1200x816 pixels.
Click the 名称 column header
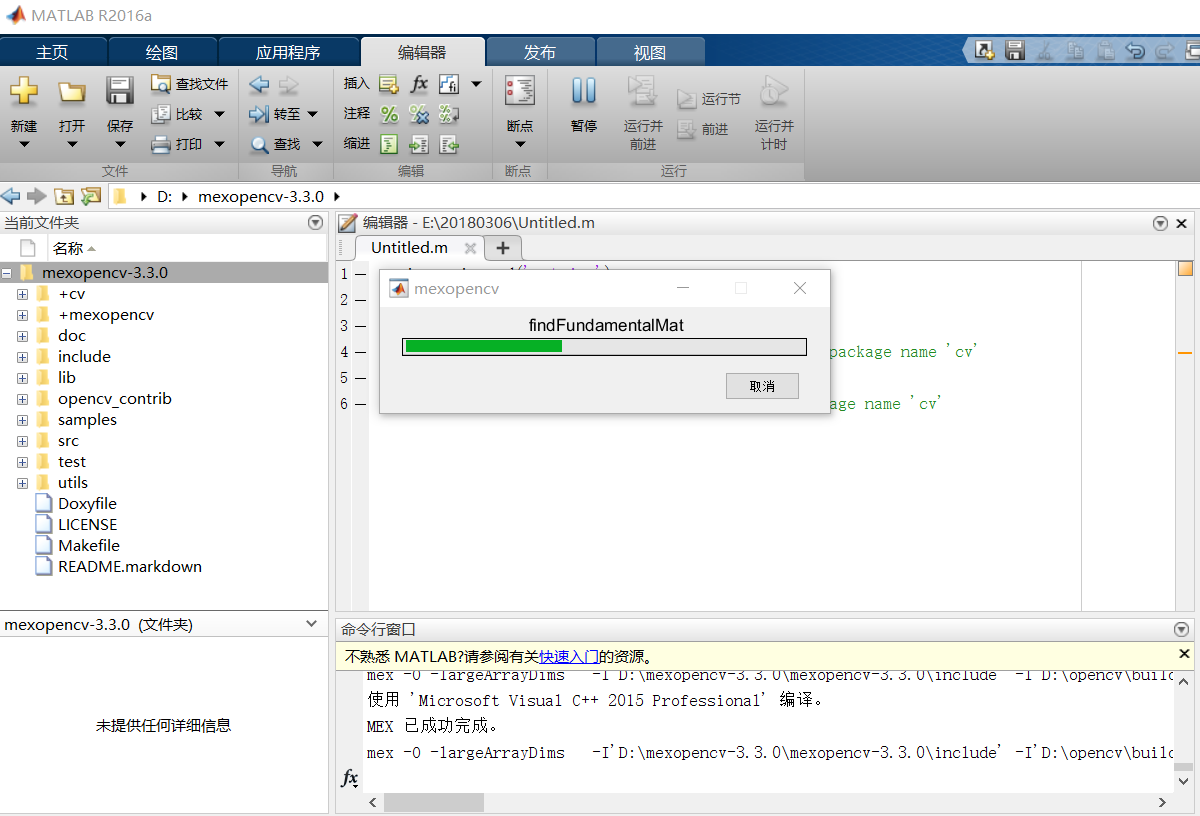tap(69, 248)
